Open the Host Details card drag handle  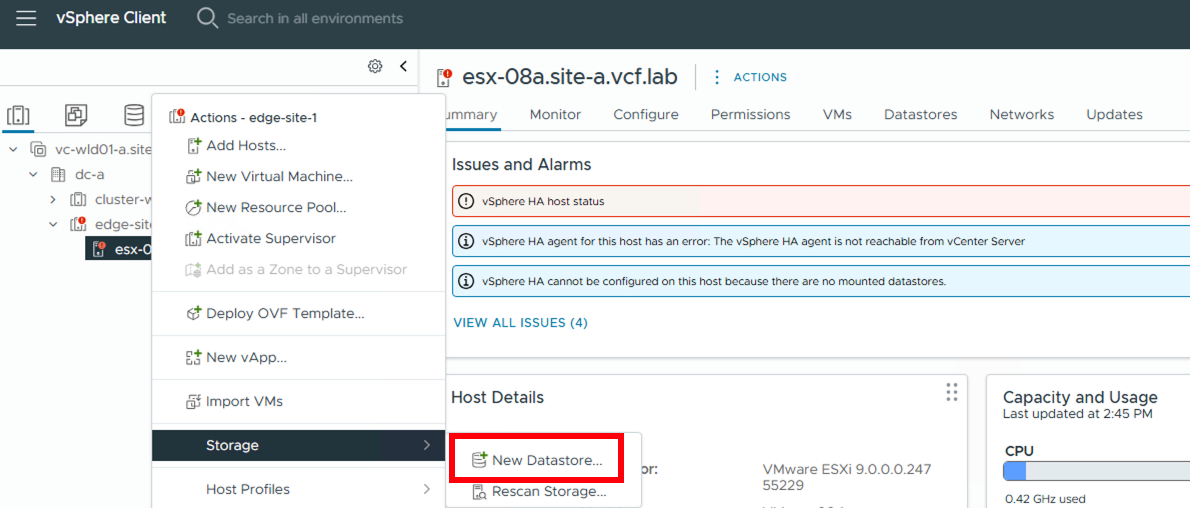(951, 392)
